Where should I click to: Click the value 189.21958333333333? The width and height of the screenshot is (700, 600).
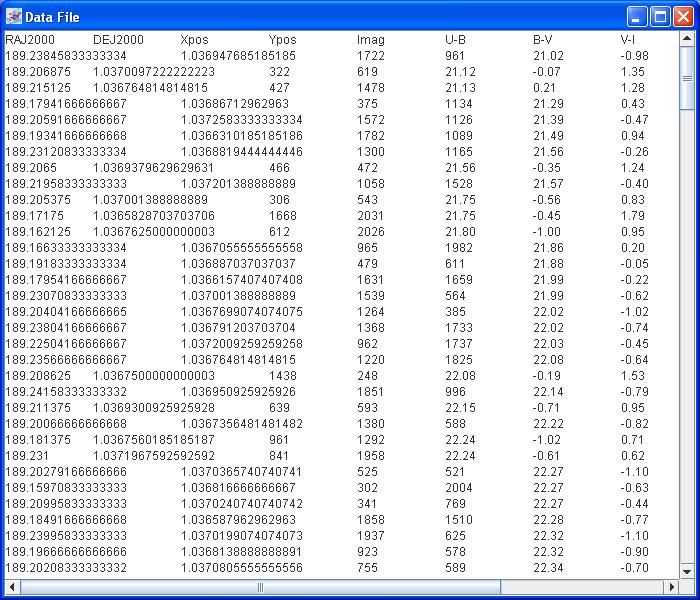pyautogui.click(x=66, y=184)
